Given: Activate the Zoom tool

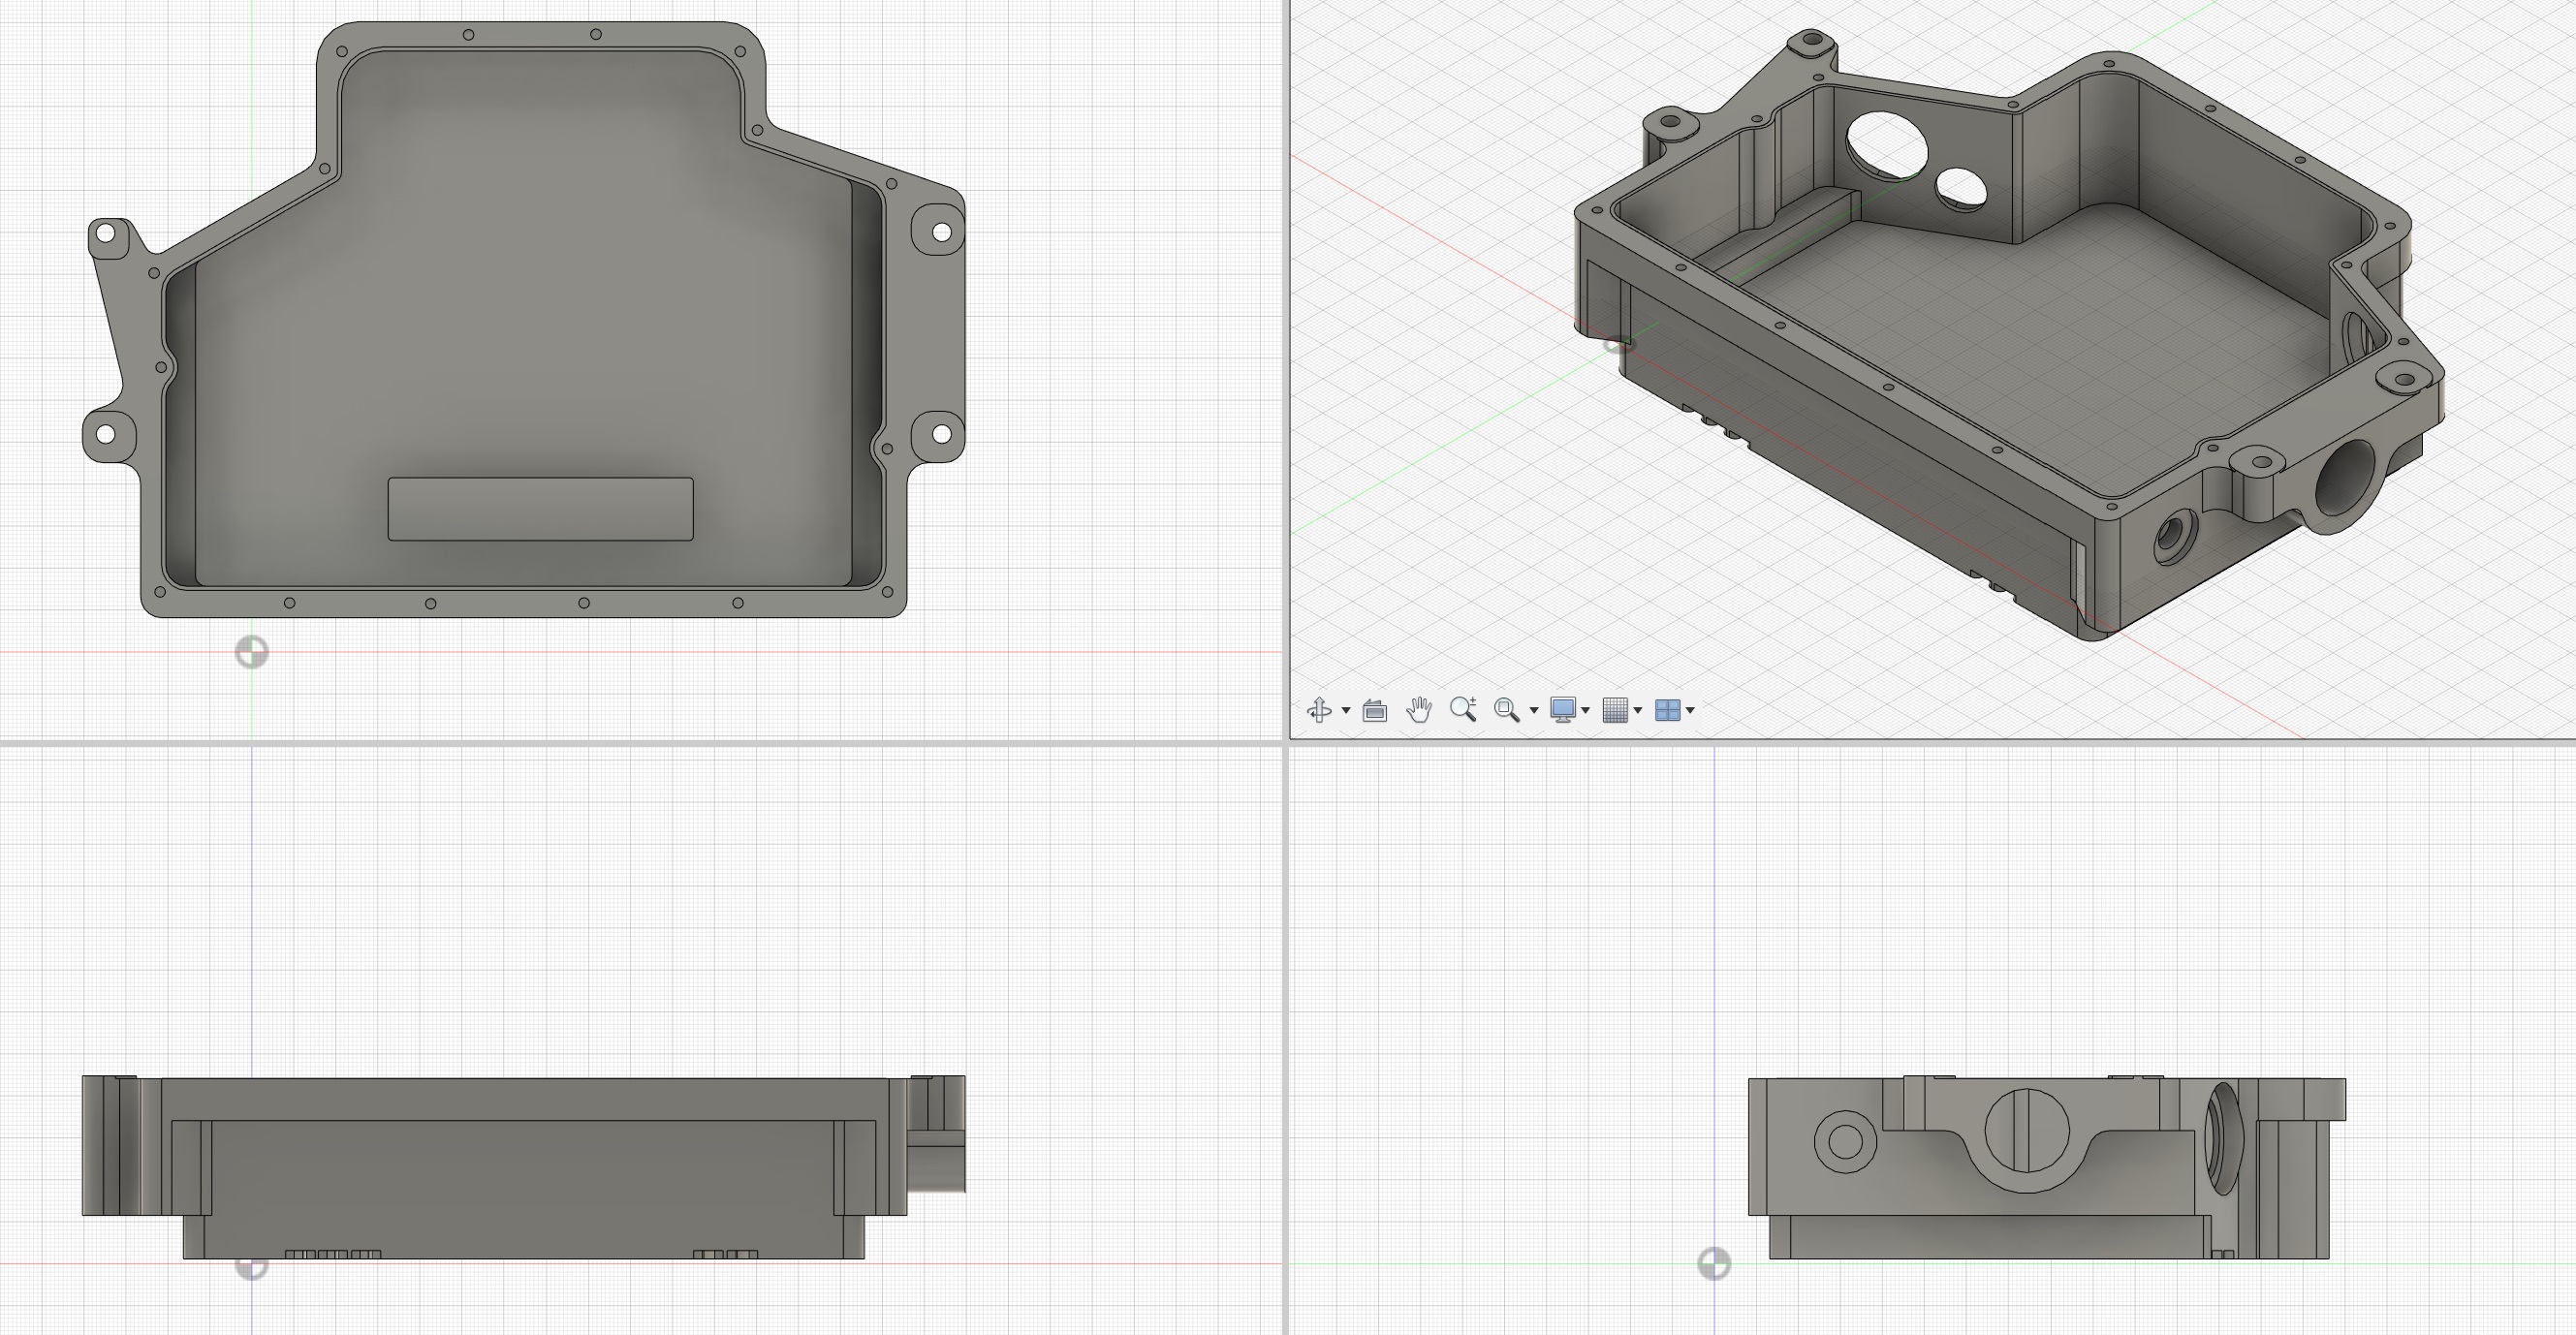Looking at the screenshot, I should 1463,708.
